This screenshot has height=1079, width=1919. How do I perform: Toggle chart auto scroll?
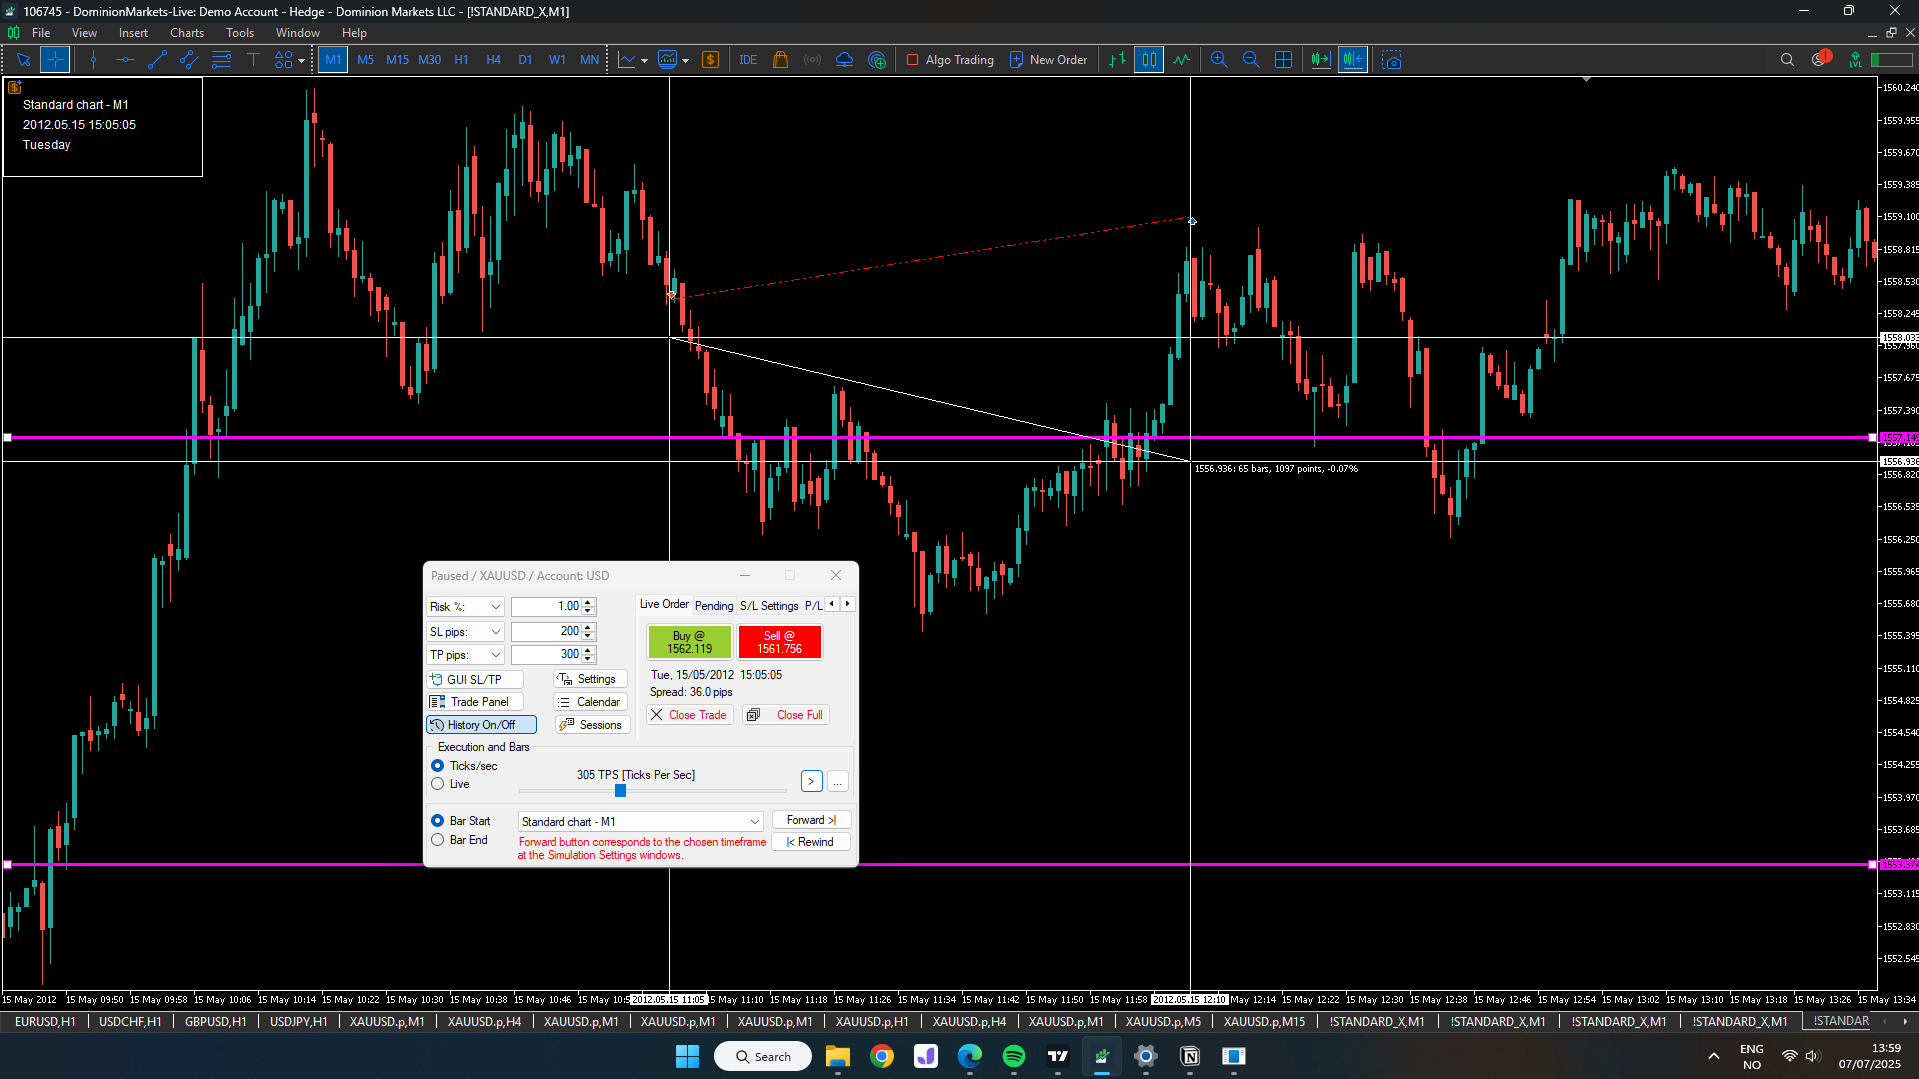point(1320,60)
